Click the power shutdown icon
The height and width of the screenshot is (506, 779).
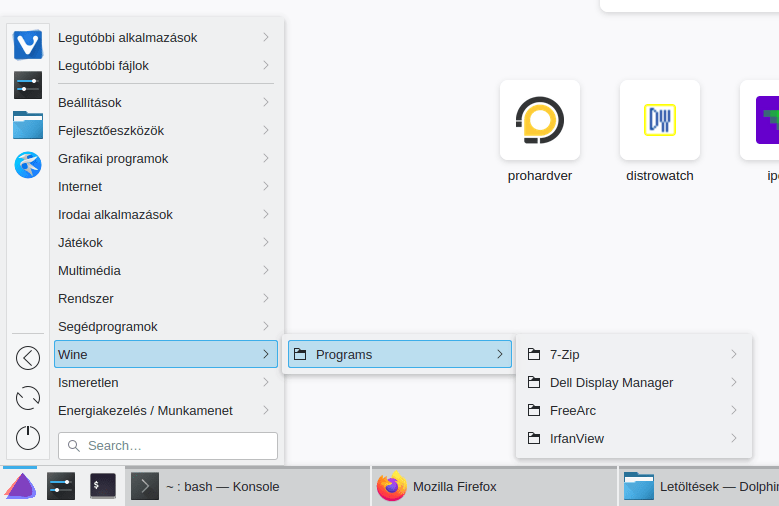pos(28,438)
